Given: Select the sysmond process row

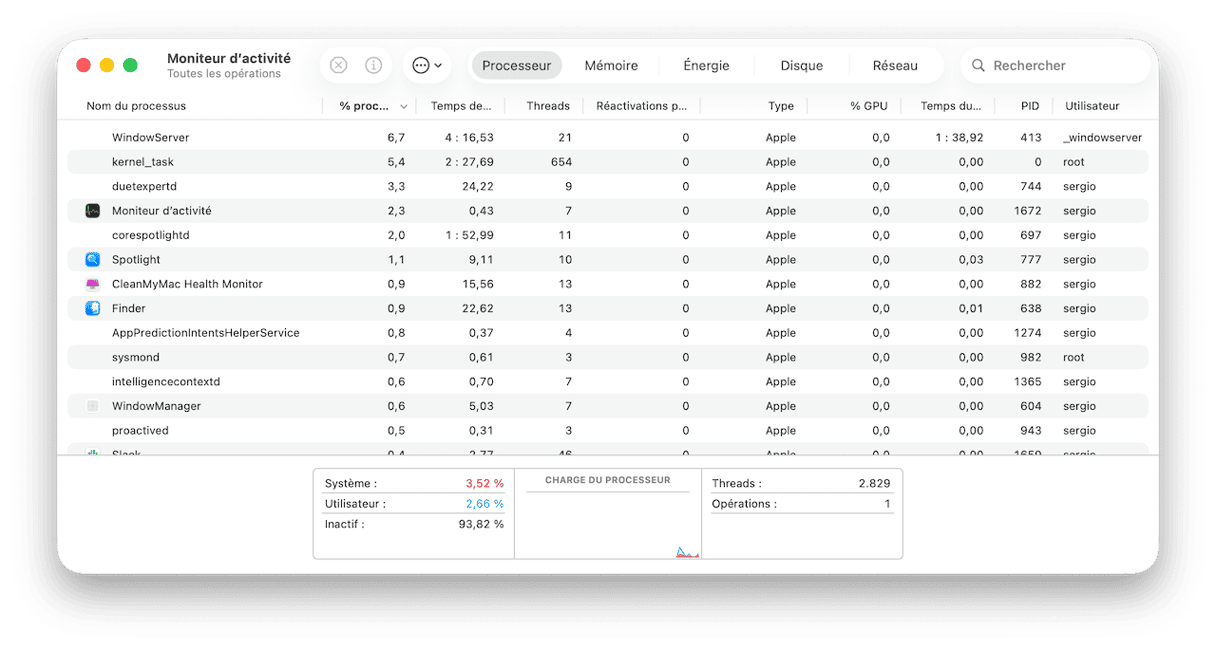Looking at the screenshot, I should coord(608,357).
